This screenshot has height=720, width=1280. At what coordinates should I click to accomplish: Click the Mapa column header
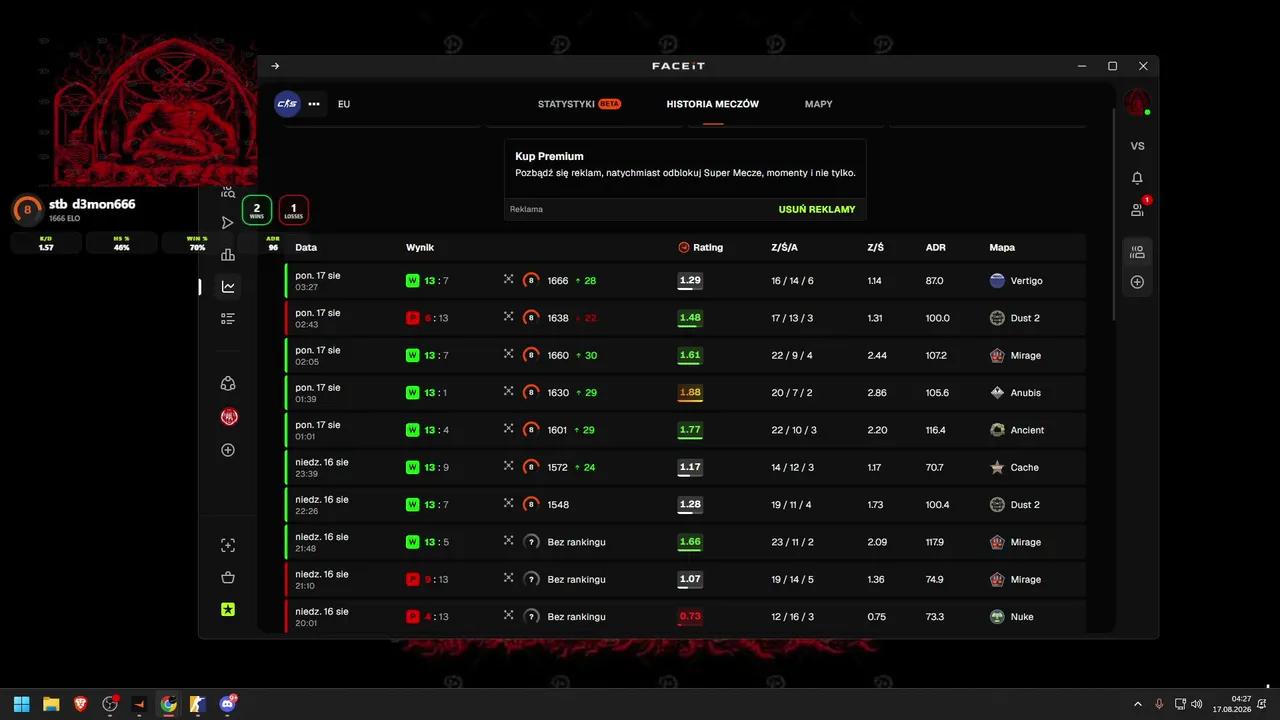tap(1002, 247)
